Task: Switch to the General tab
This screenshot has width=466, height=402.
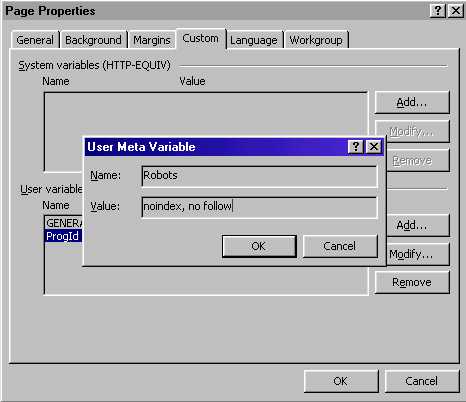Action: (35, 40)
